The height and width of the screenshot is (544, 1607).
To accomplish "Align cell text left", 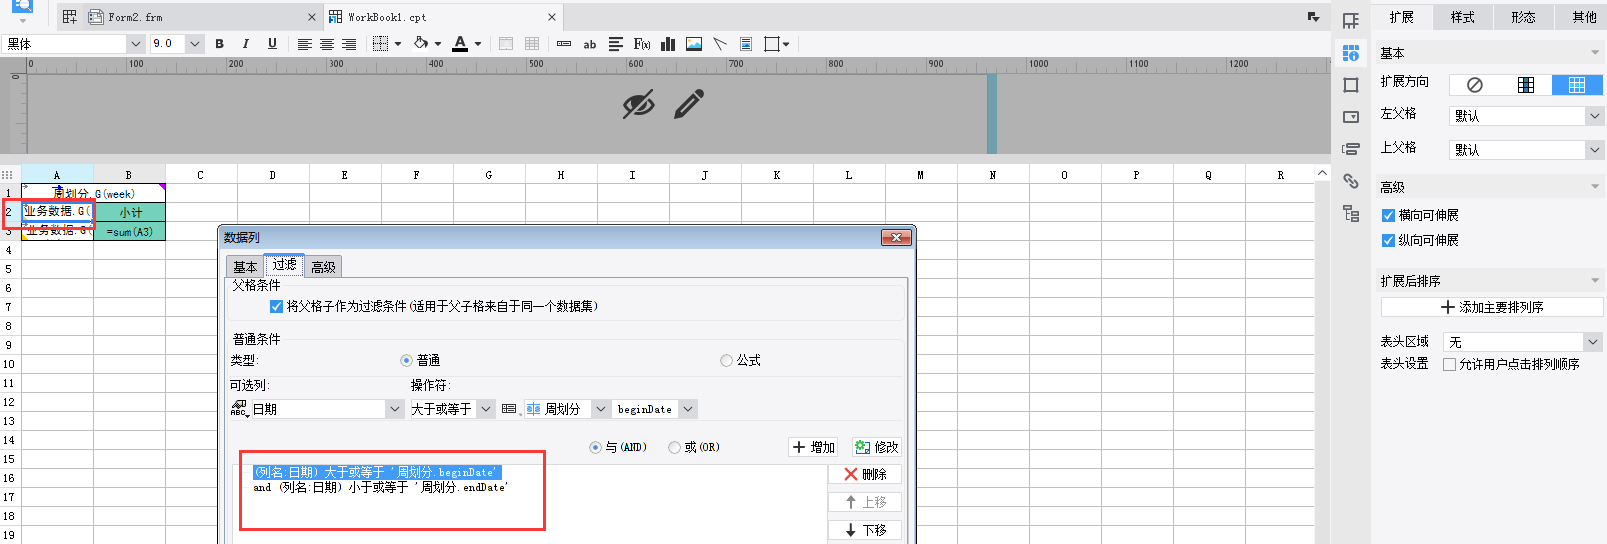I will pos(305,44).
